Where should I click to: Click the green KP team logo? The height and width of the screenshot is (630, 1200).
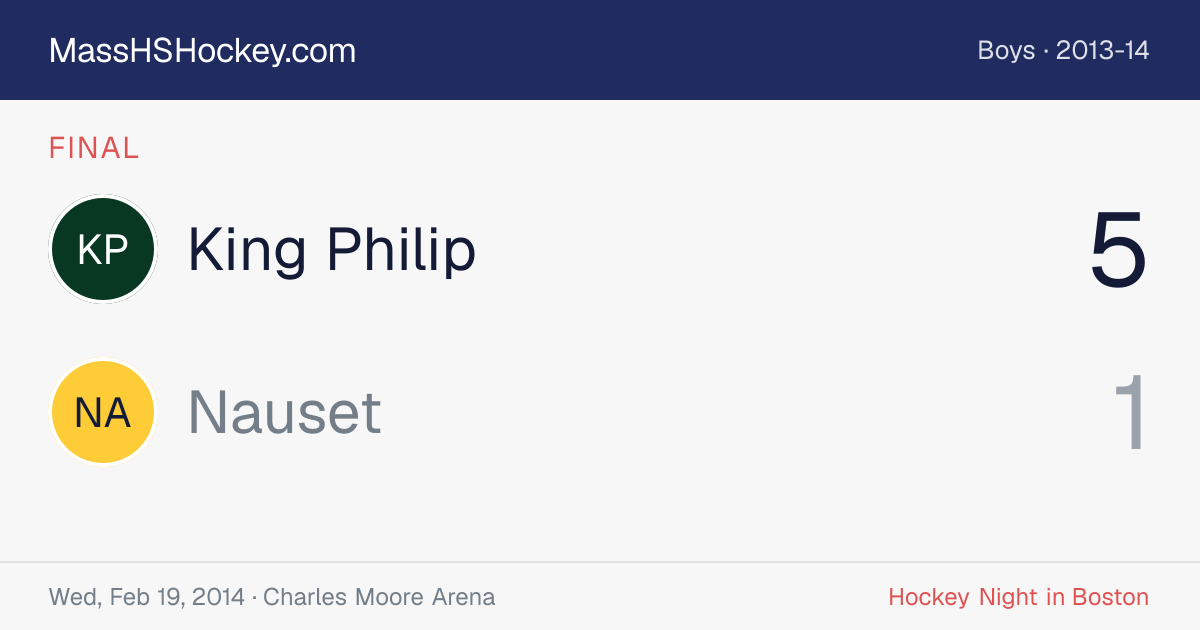[x=103, y=250]
